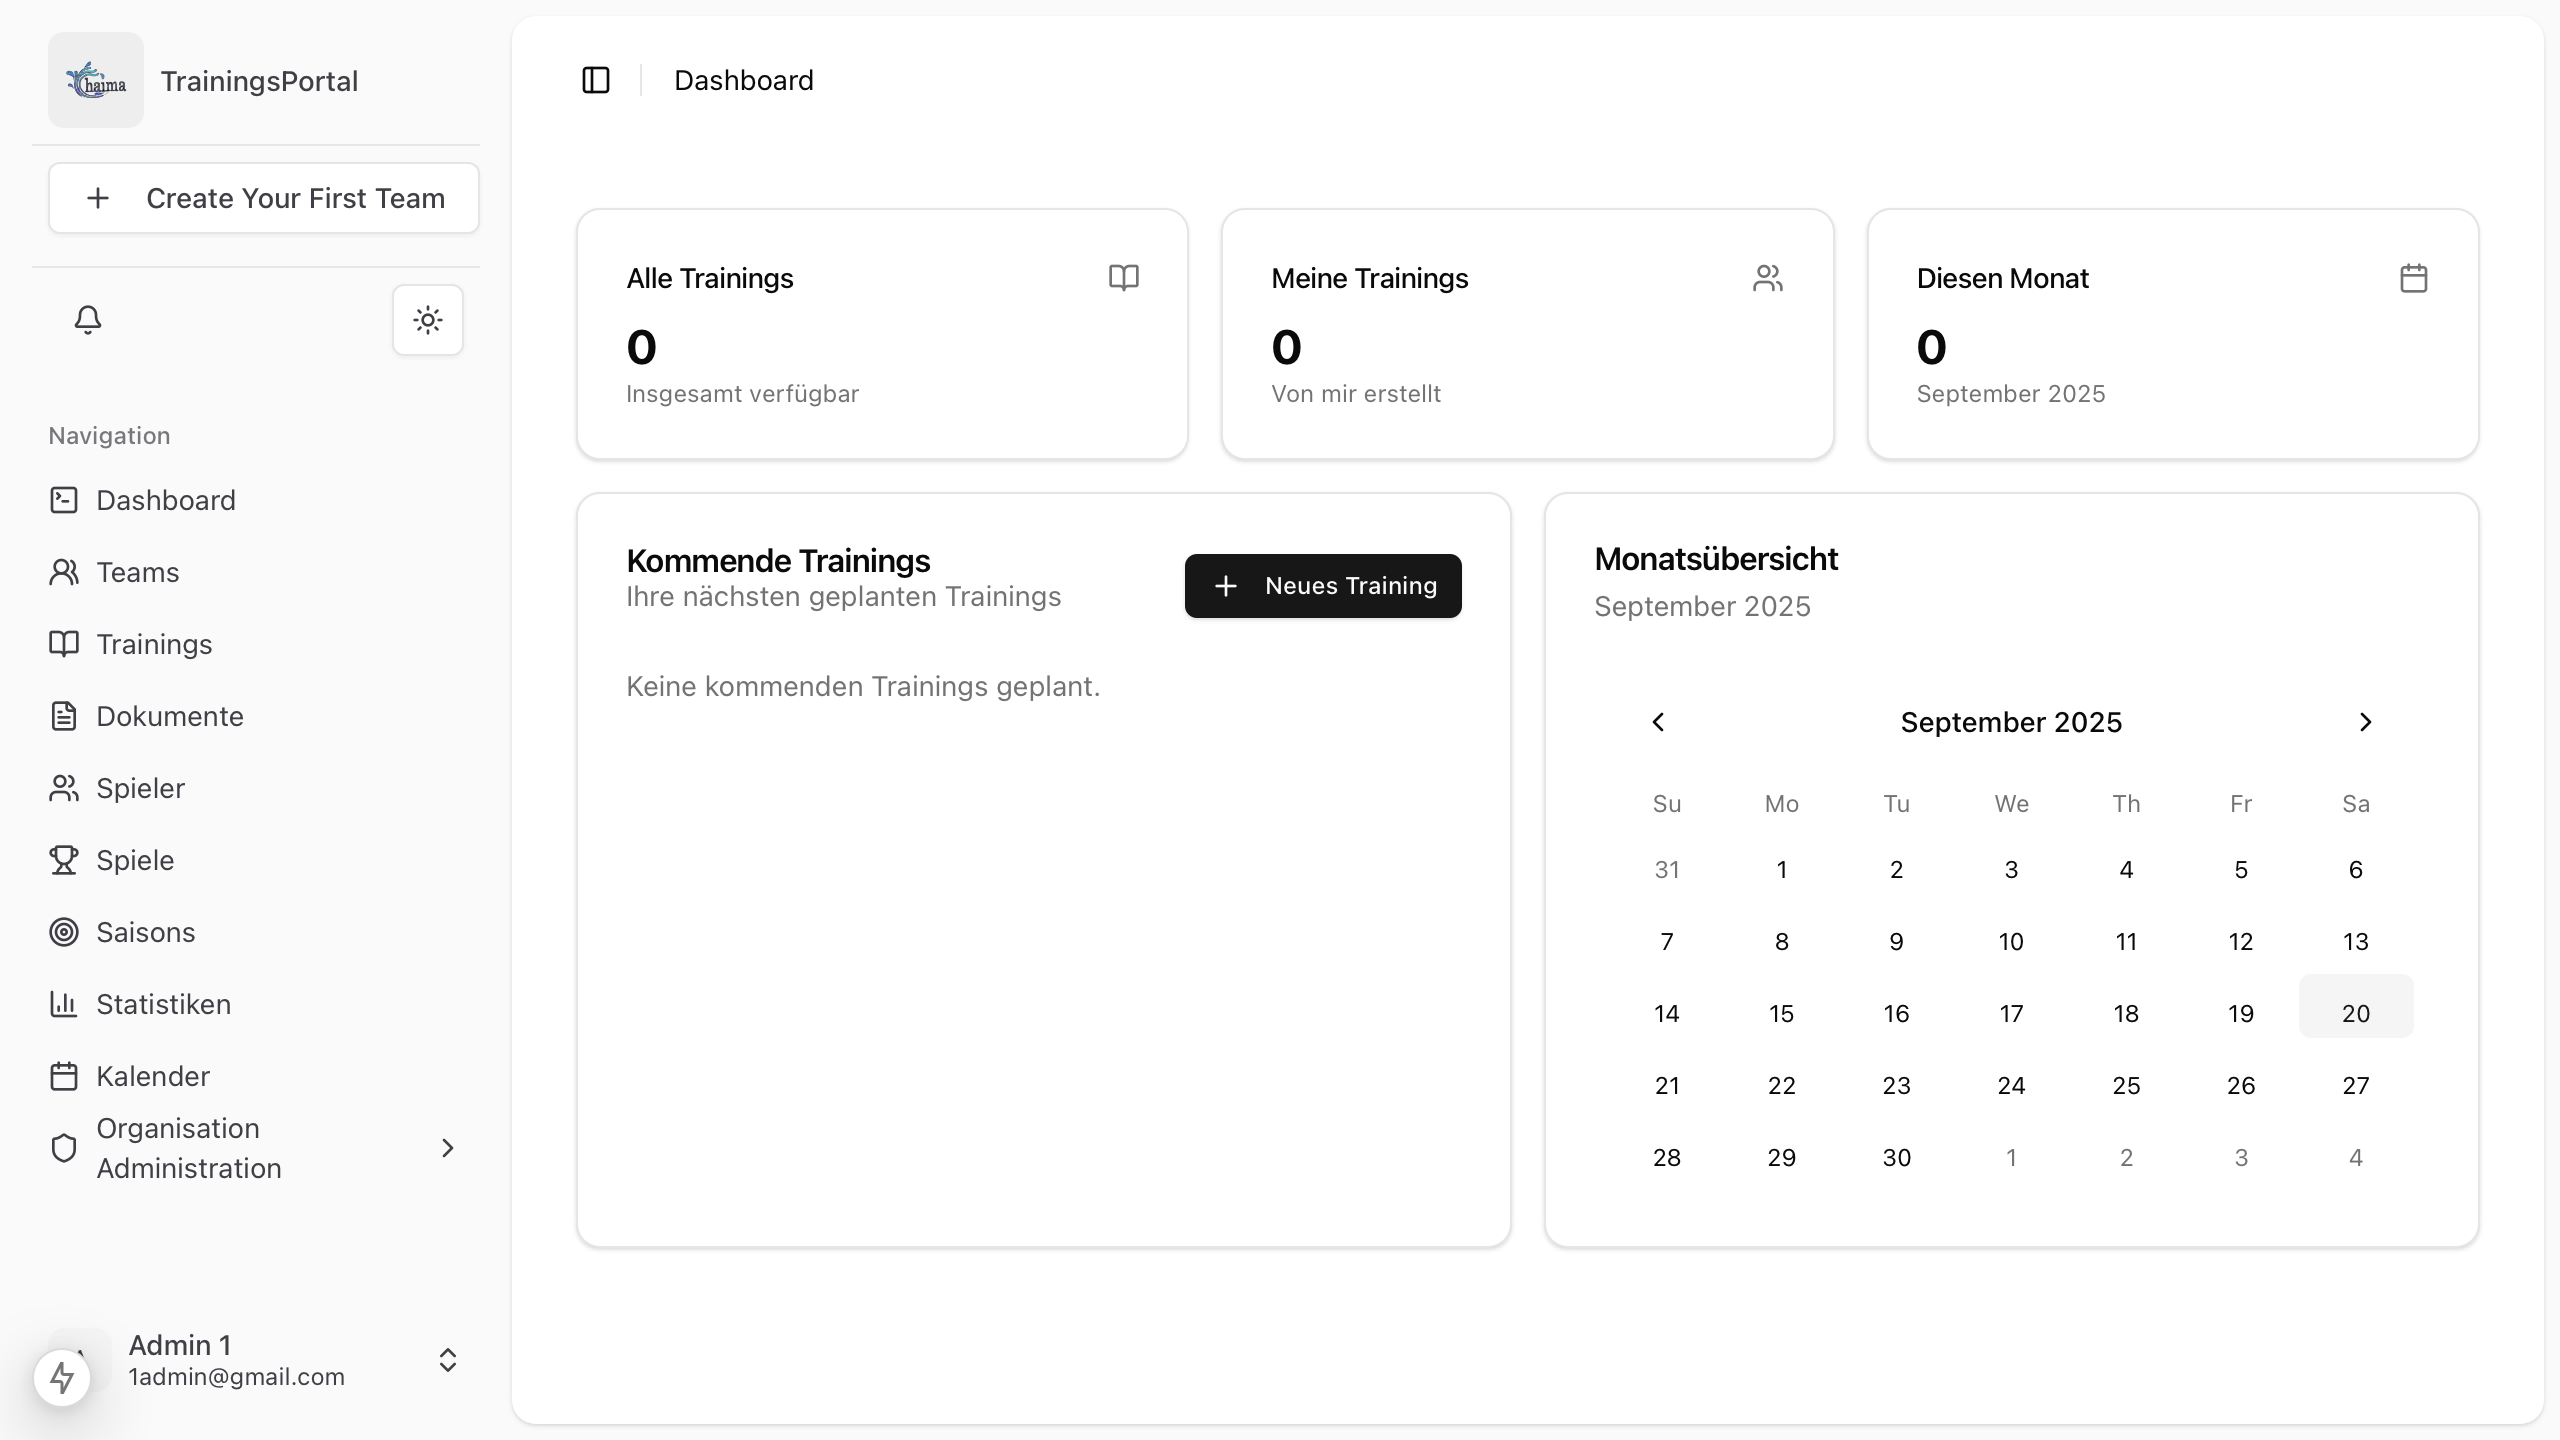
Task: Click the Spiele trophy icon
Action: [64, 860]
